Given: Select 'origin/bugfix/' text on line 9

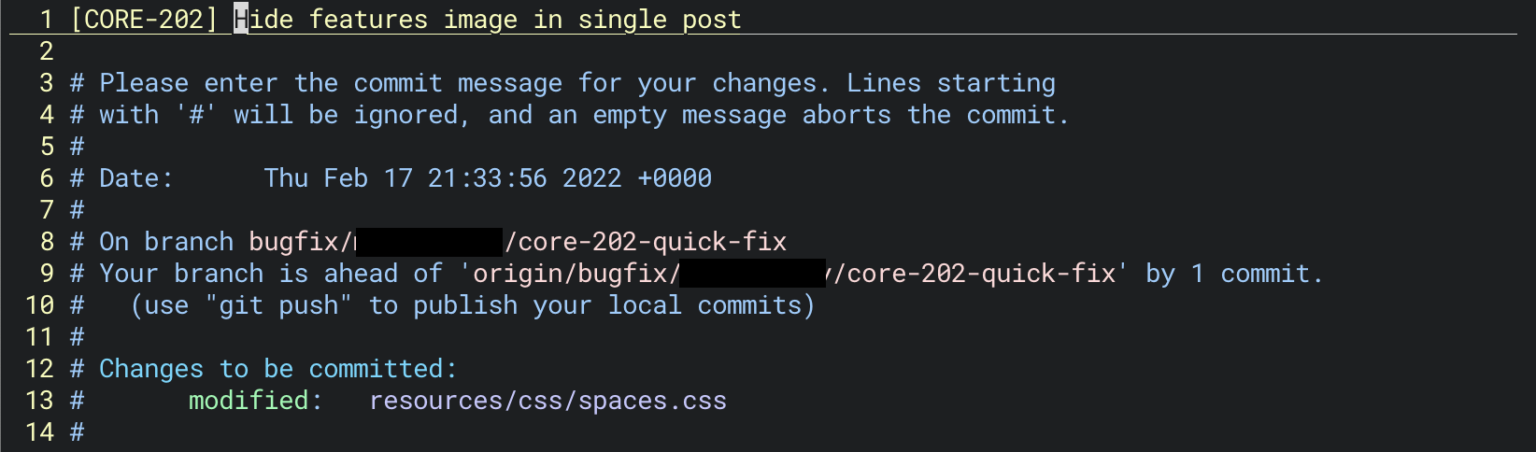Looking at the screenshot, I should tap(576, 274).
